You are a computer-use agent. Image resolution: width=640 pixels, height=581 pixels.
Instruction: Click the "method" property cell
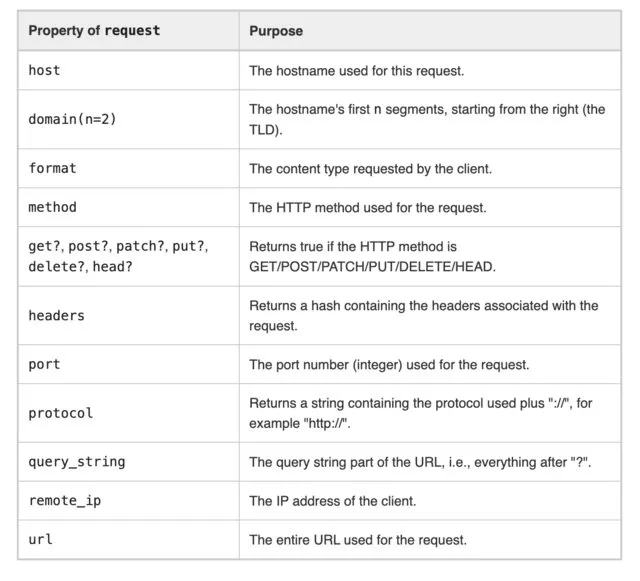coord(52,207)
